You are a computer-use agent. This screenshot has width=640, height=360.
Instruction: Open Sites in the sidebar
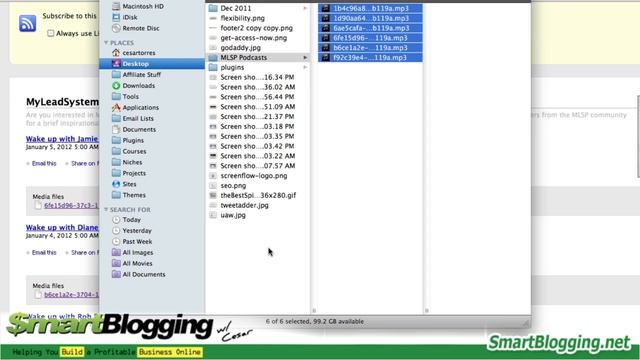point(129,184)
